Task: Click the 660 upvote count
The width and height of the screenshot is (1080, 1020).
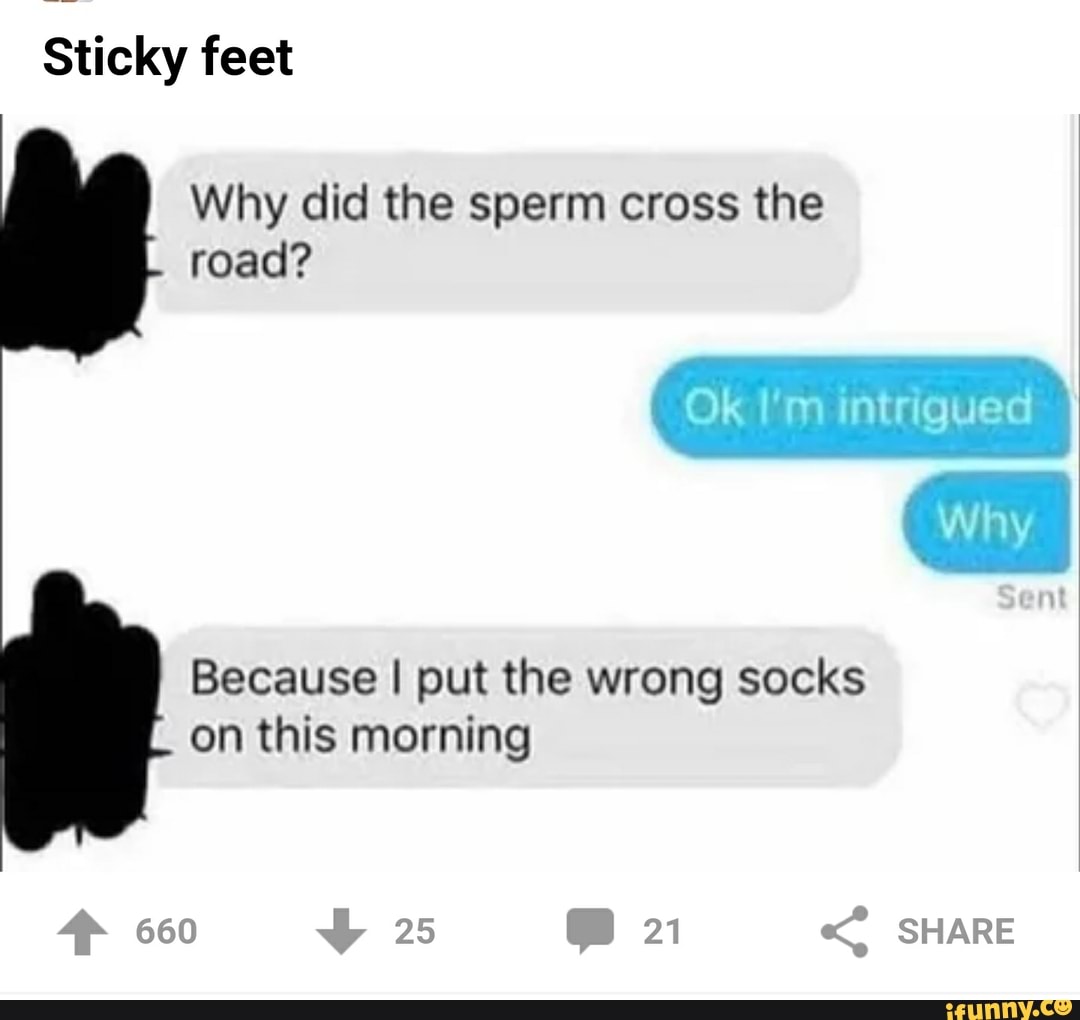Action: pyautogui.click(x=165, y=932)
